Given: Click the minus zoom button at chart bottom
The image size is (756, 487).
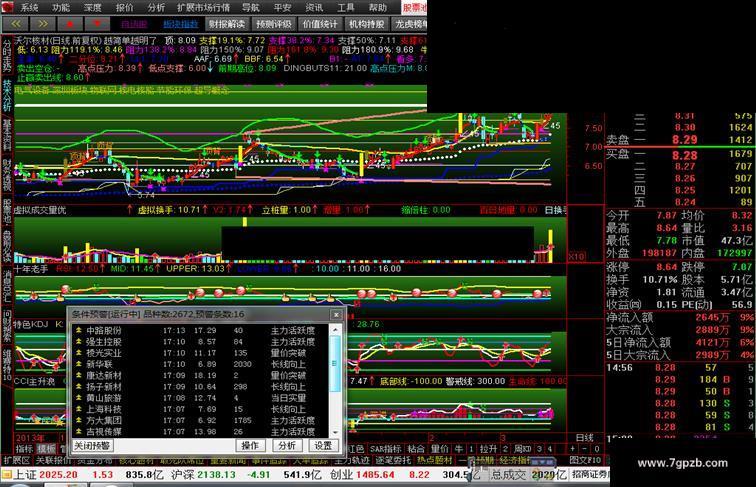Looking at the screenshot, I should [584, 449].
